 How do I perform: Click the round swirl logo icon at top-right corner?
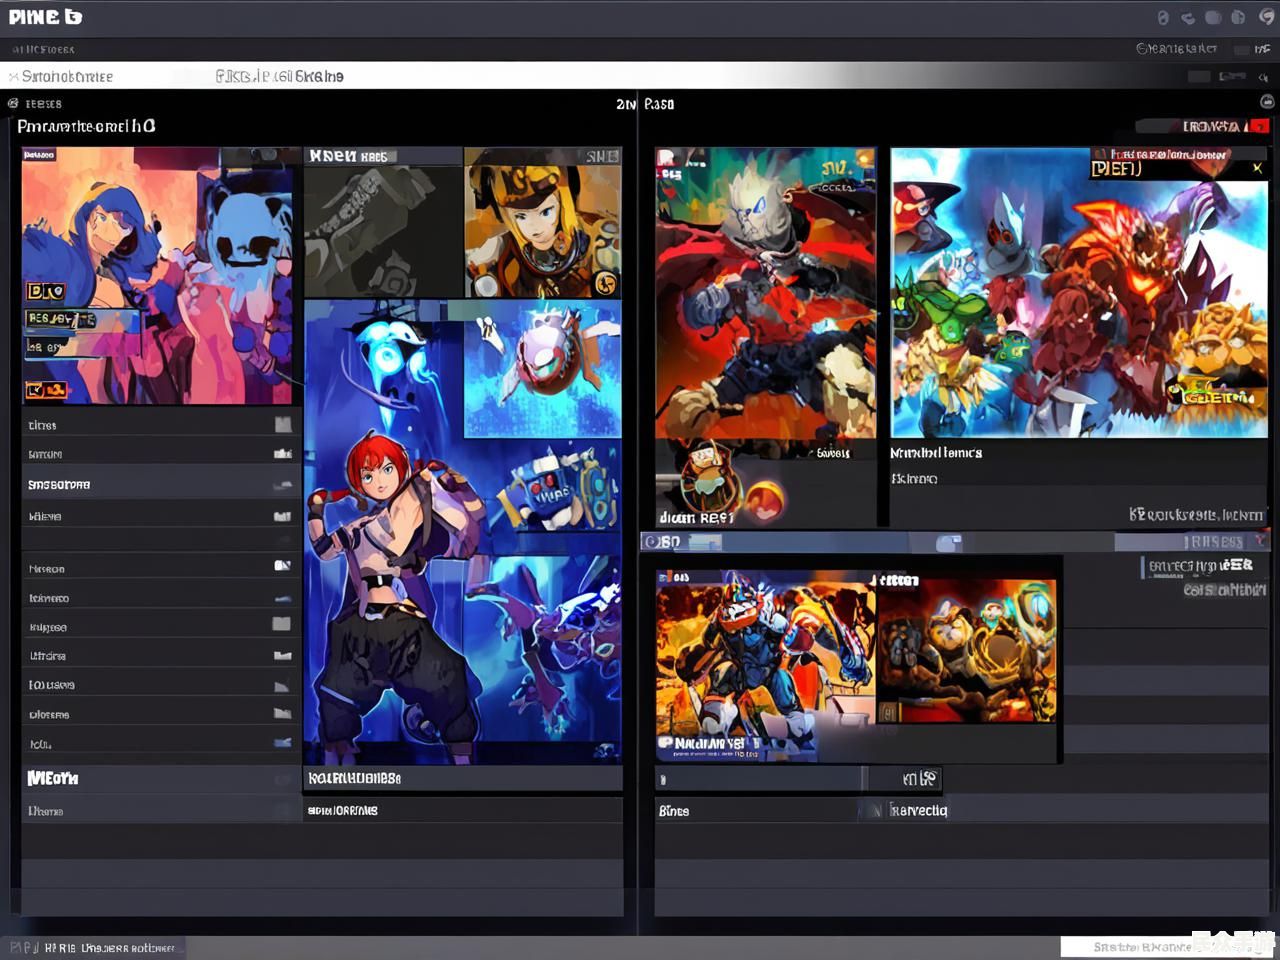coord(1267,17)
